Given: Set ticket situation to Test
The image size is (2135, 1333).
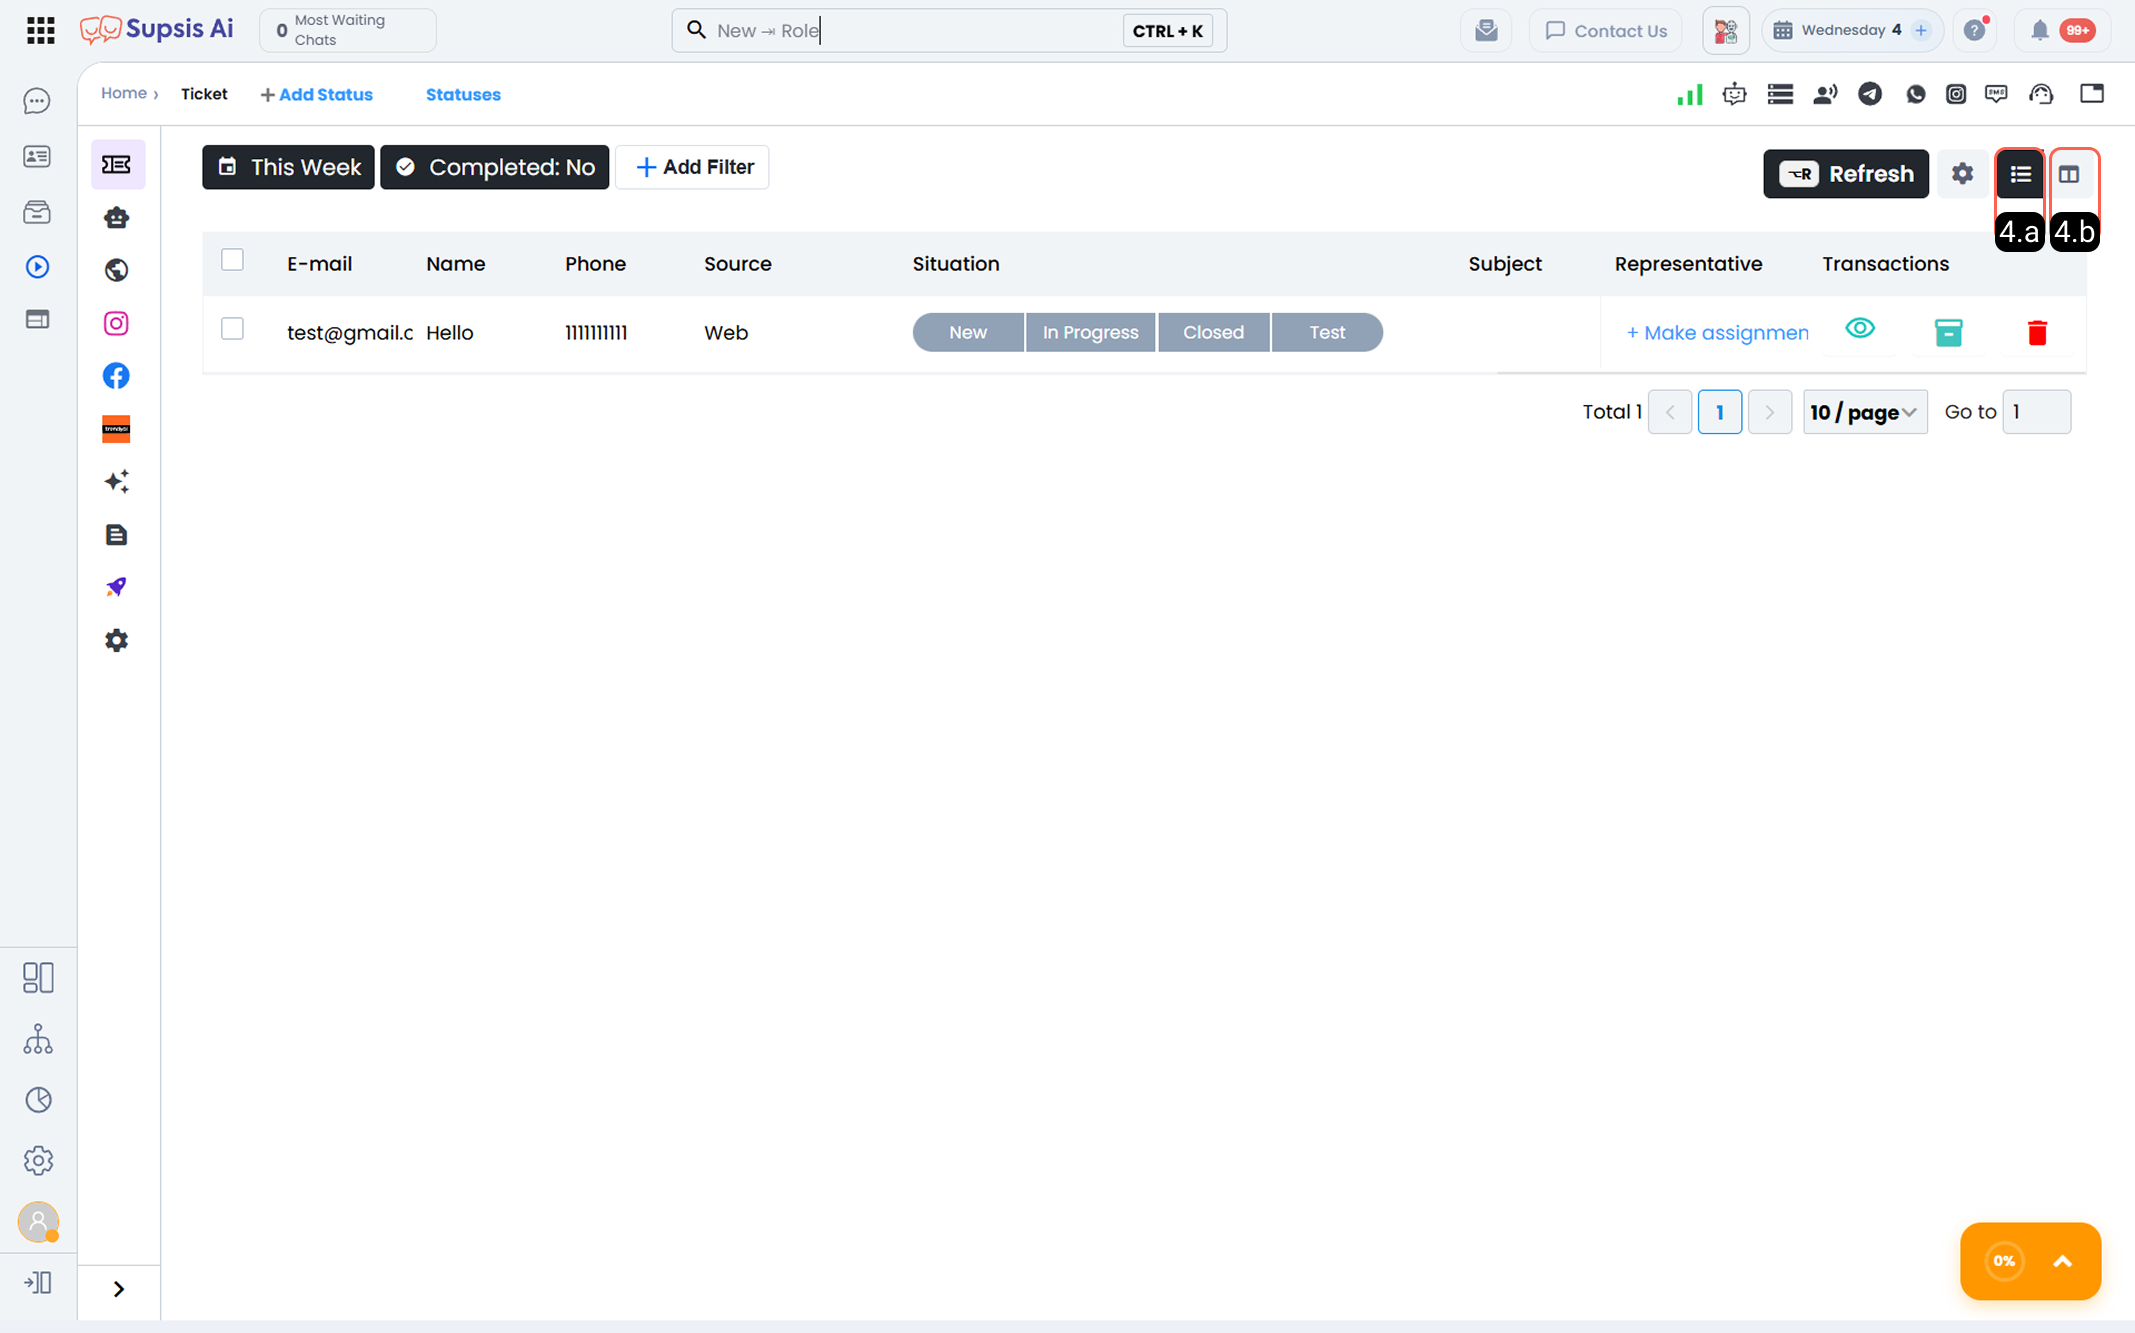Looking at the screenshot, I should pos(1327,332).
